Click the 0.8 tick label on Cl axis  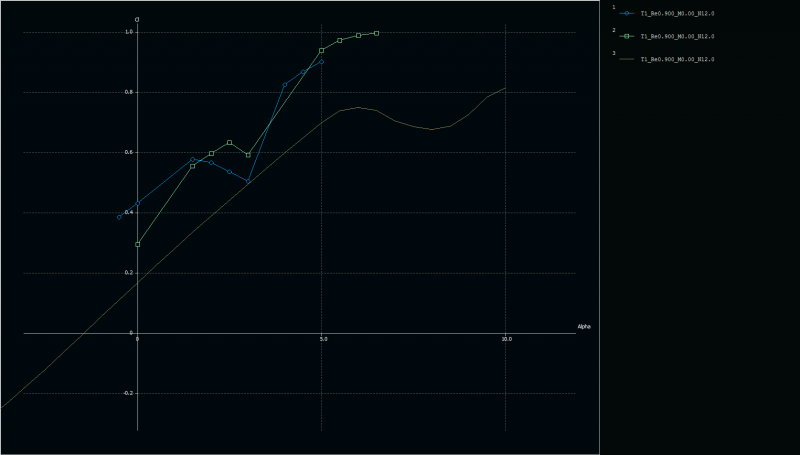129,92
